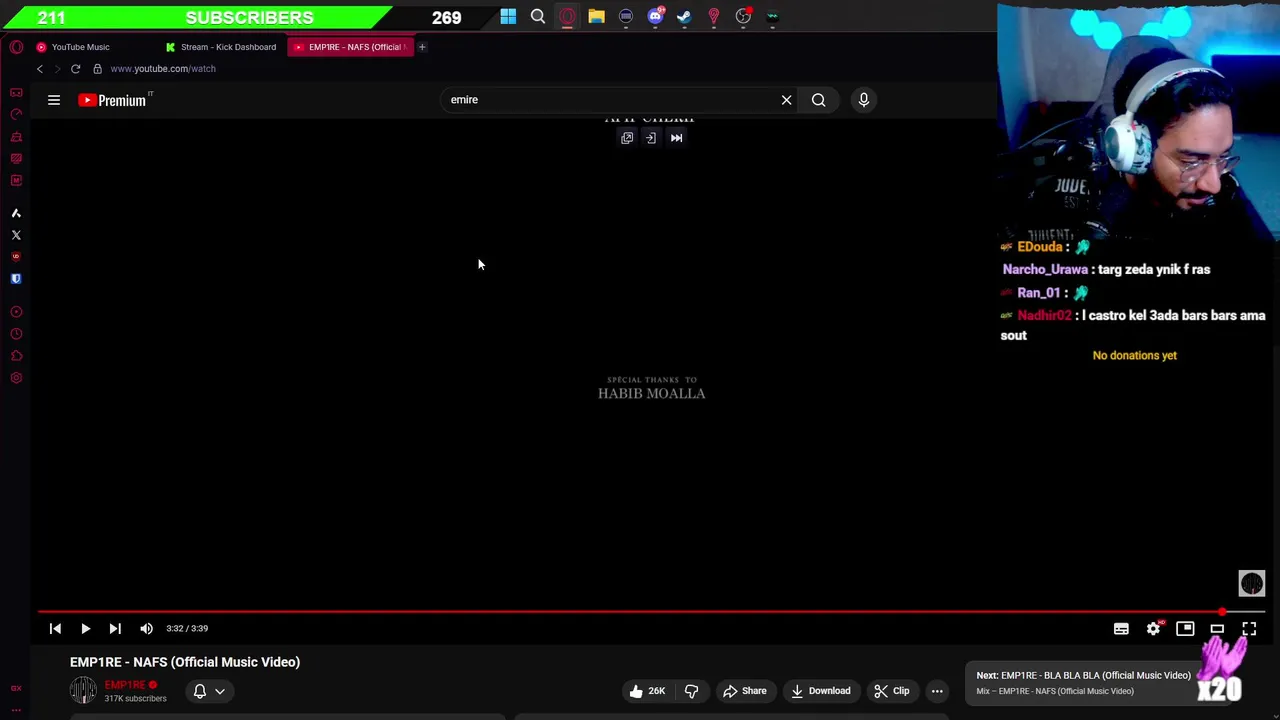The height and width of the screenshot is (720, 1280).
Task: Share the video
Action: coord(744,691)
